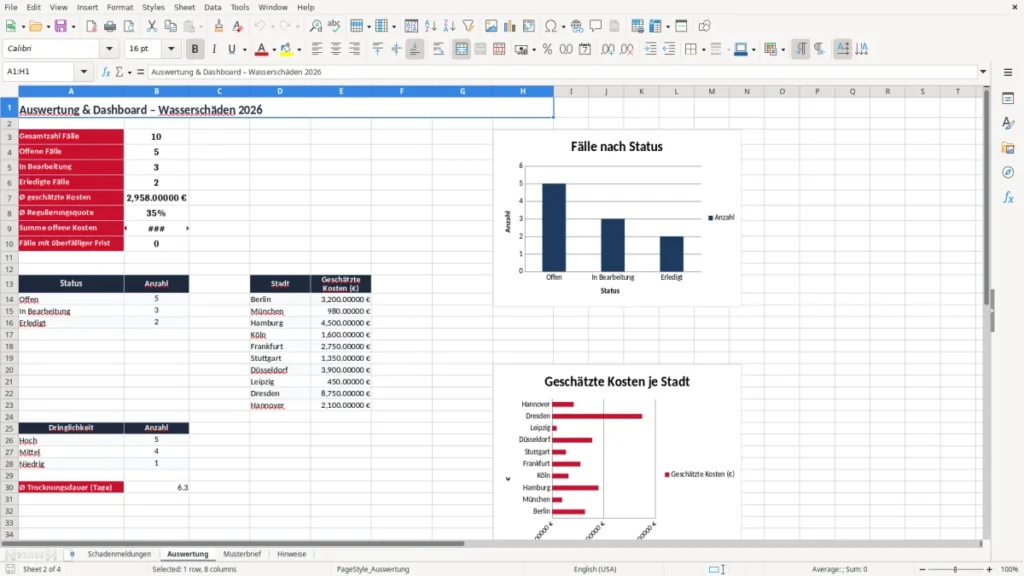Open the Conditional Formatting dropdown arrow
Viewport: 1024px width, 576px height.
pyautogui.click(x=783, y=49)
